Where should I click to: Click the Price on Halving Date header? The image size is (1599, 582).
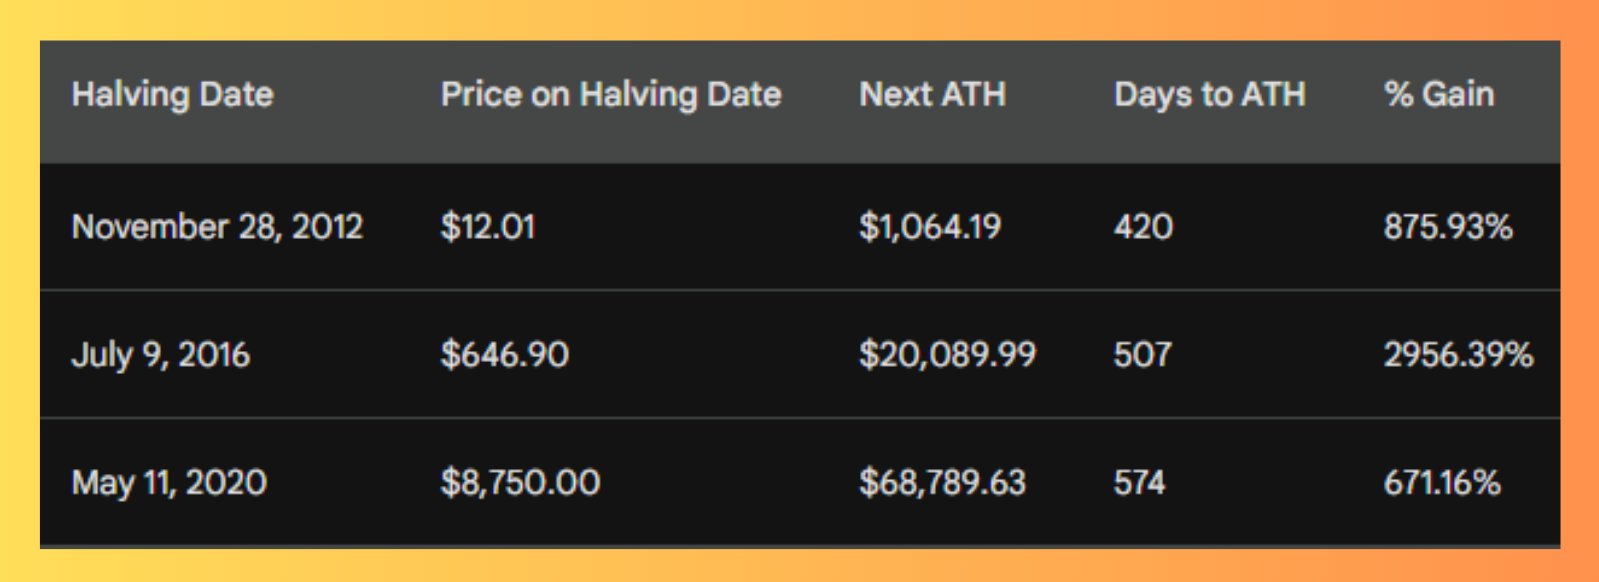click(x=611, y=95)
